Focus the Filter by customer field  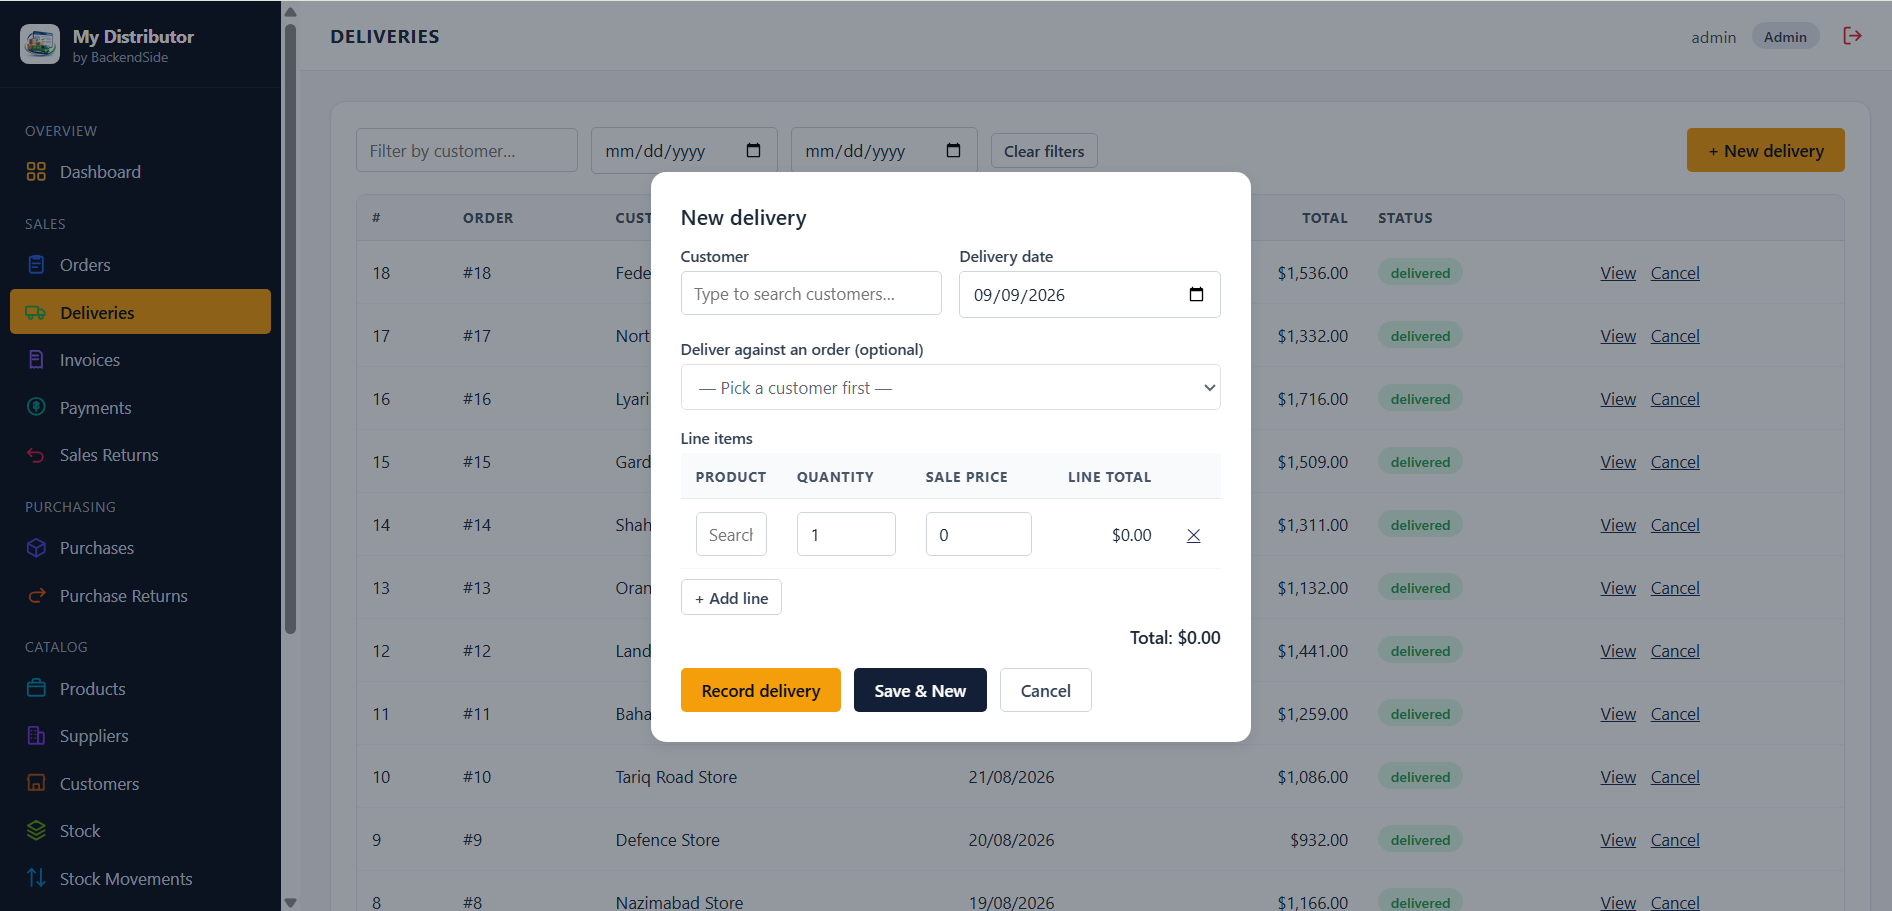467,150
